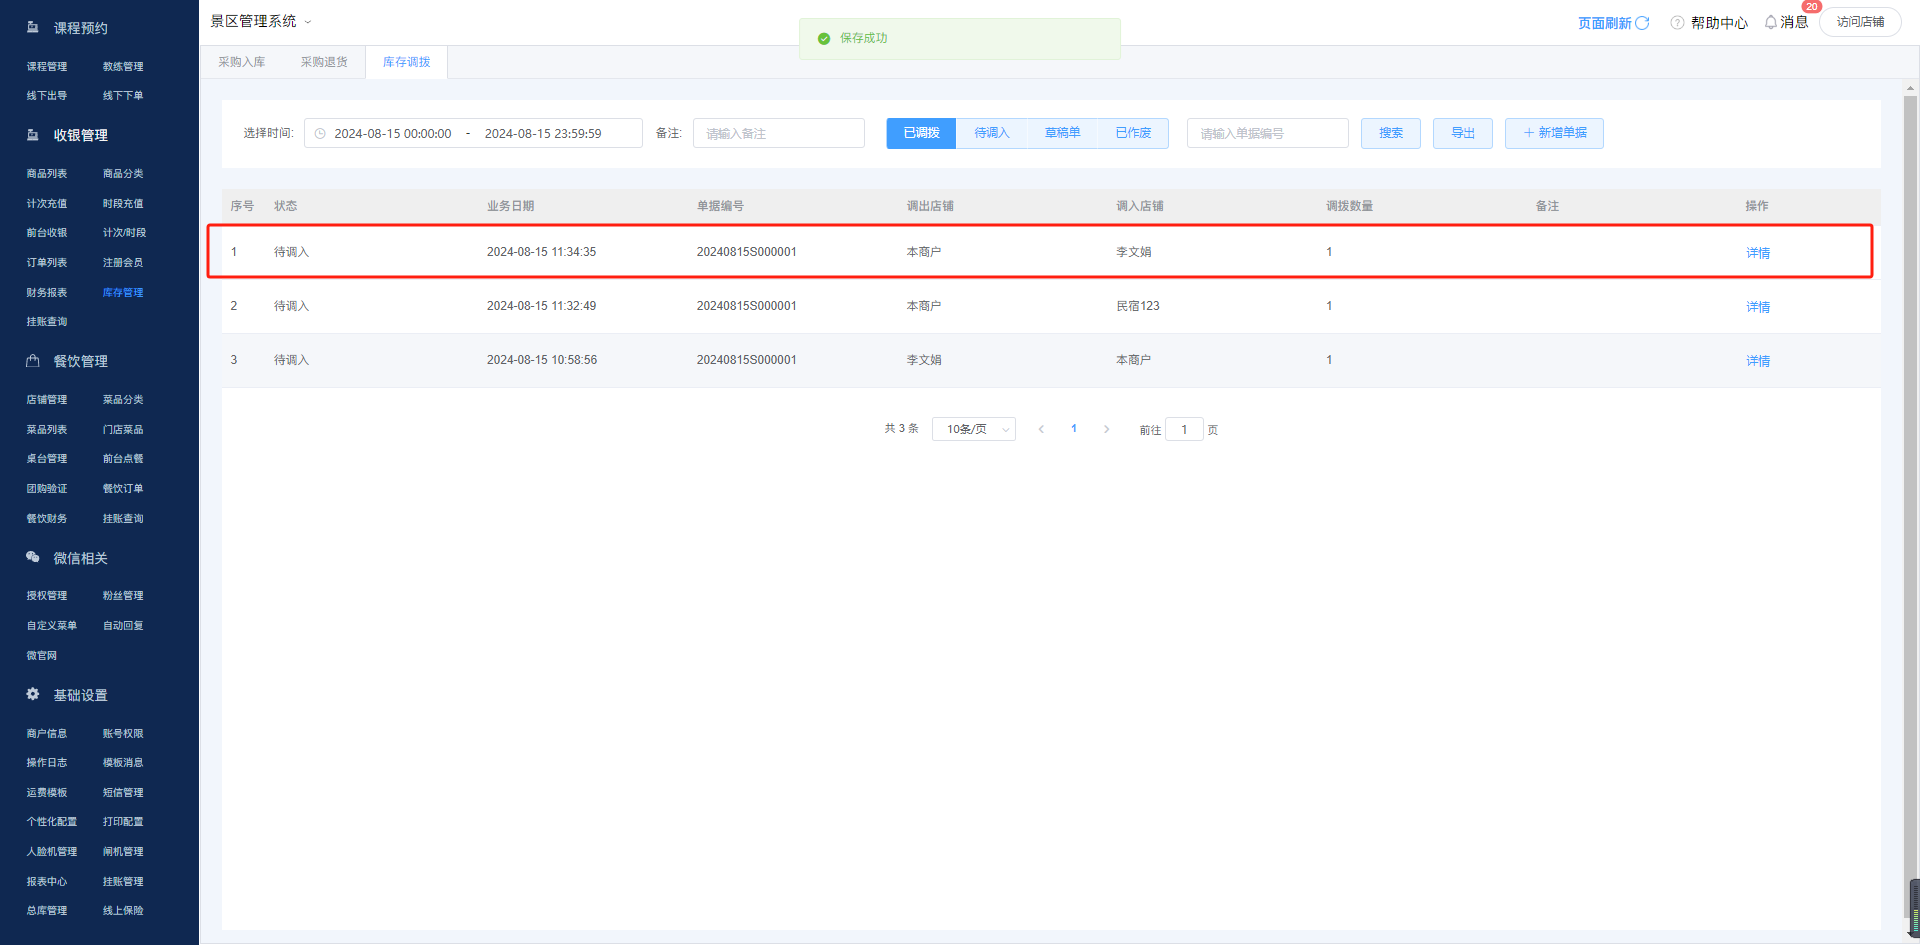Click the page refresh icon
Viewport: 1920px width, 945px height.
point(1642,23)
